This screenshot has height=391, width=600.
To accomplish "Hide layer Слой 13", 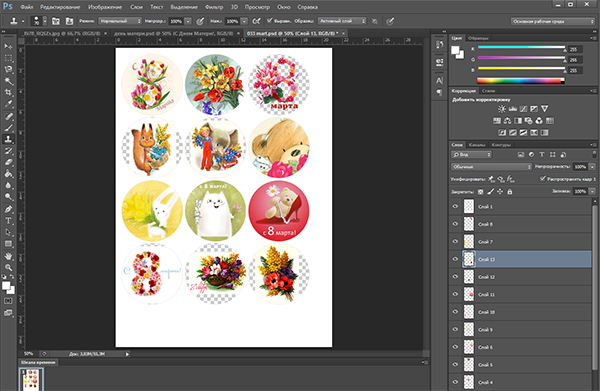I will tap(455, 259).
